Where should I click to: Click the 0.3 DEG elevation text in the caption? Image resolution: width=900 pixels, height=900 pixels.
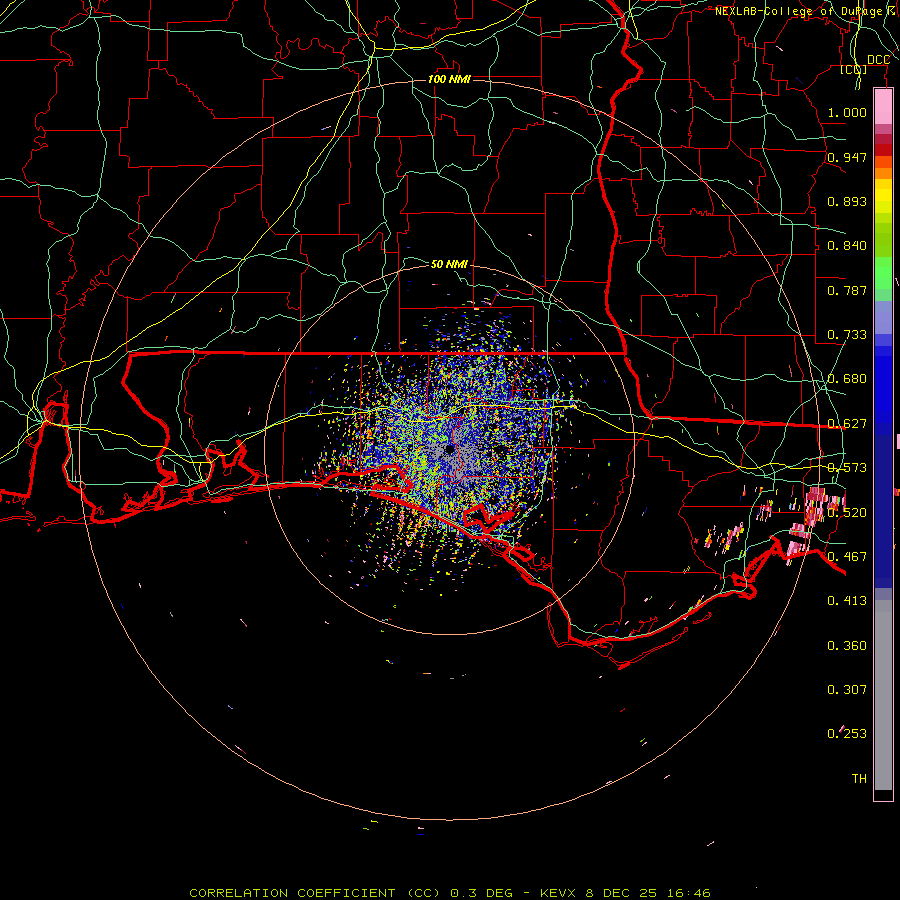coord(481,893)
